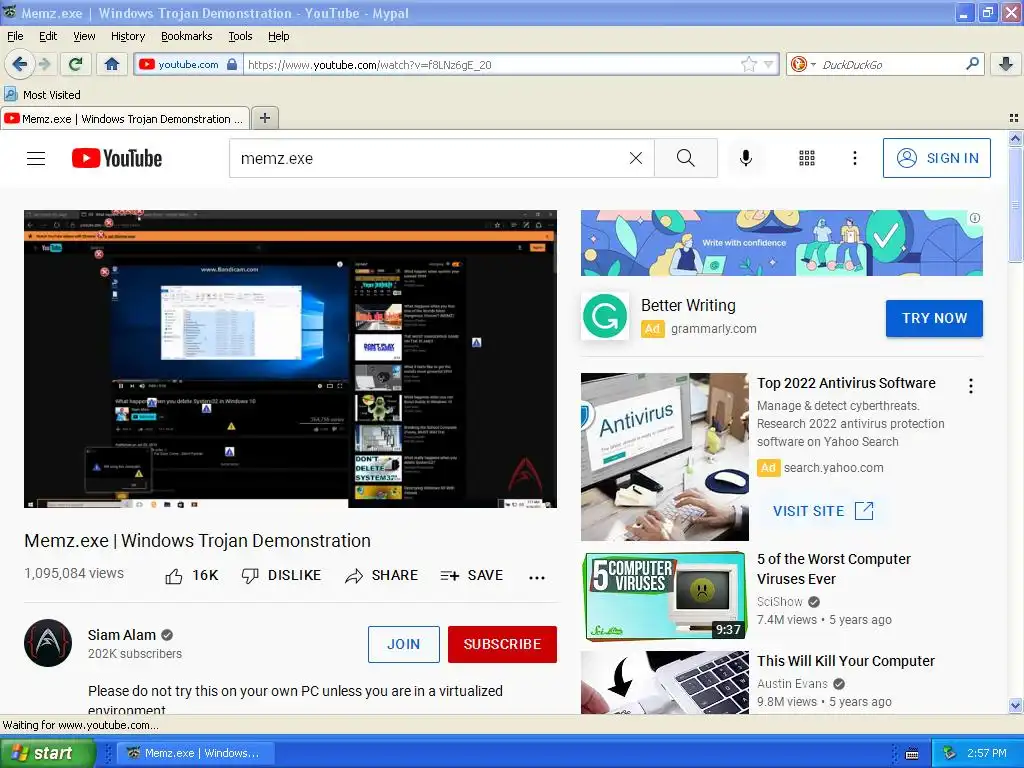Screen dimensions: 1024x768
Task: Open the View menu
Action: coord(84,37)
